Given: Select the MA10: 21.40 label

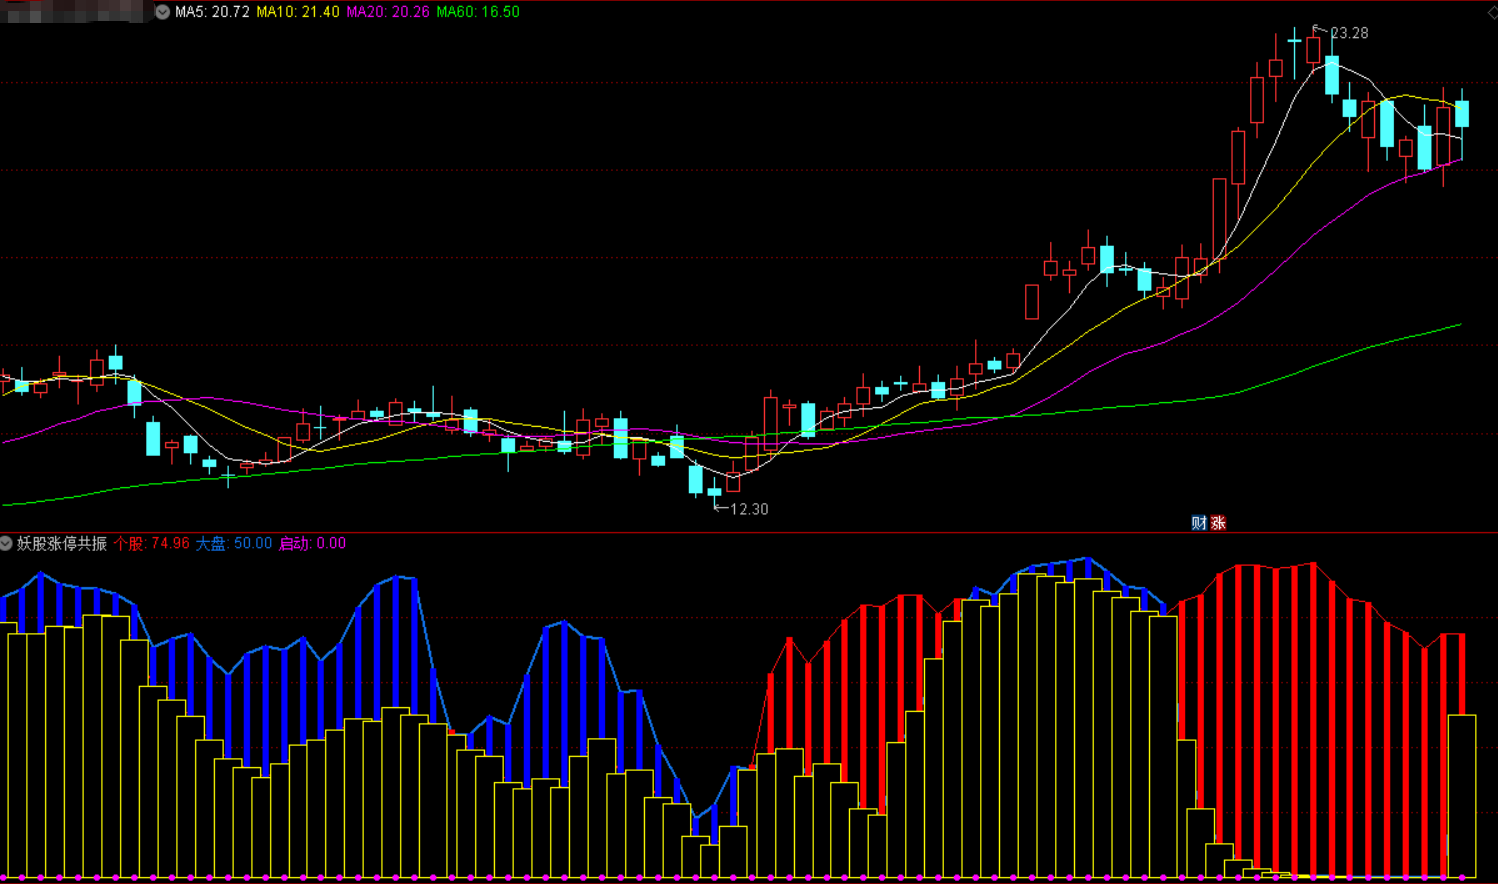Looking at the screenshot, I should 298,12.
